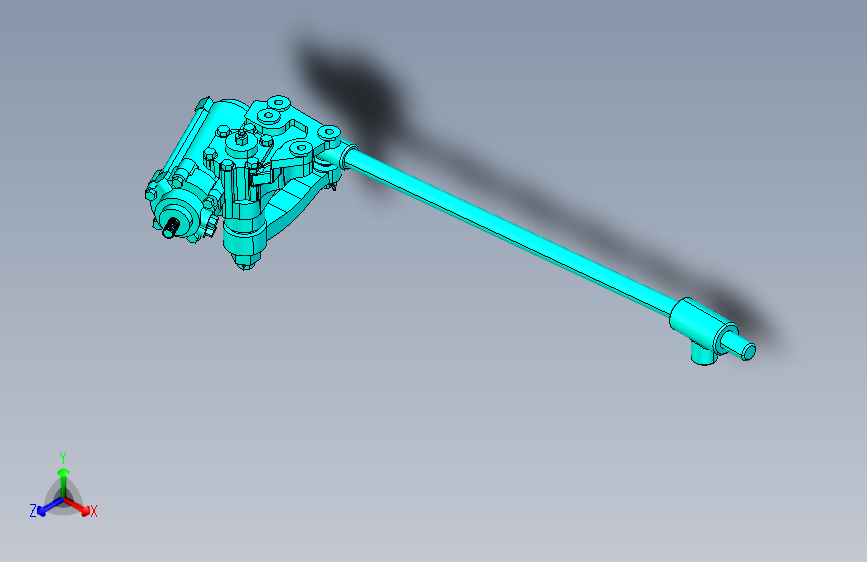Click the red X axis arrow
This screenshot has height=562, width=867.
coord(76,506)
